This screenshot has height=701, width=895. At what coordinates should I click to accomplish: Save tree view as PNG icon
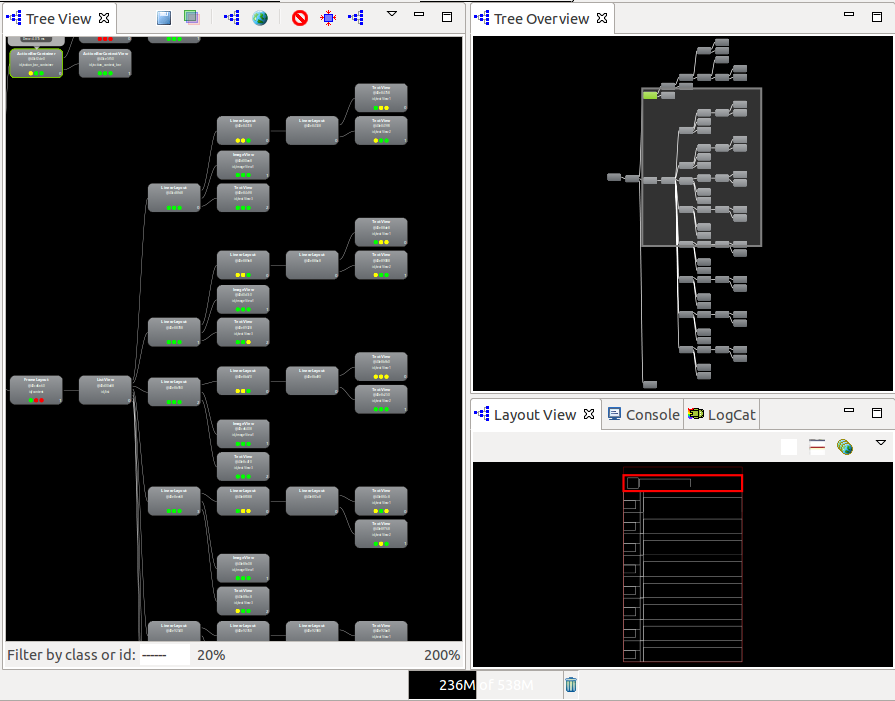(164, 18)
